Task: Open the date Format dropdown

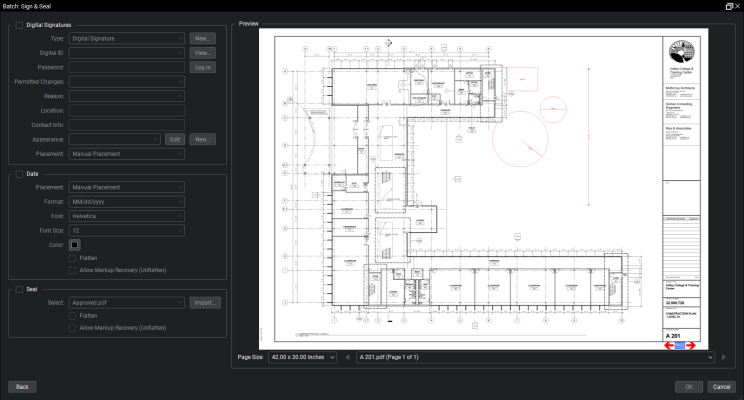Action: point(127,202)
